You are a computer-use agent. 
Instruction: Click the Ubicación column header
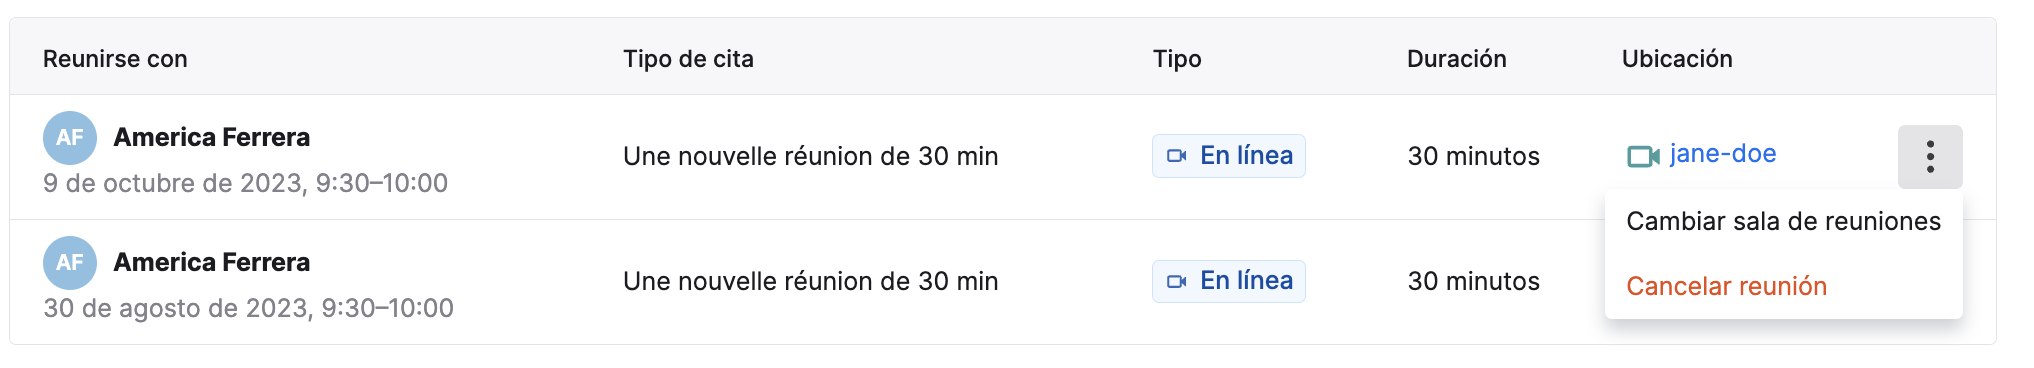tap(1677, 59)
